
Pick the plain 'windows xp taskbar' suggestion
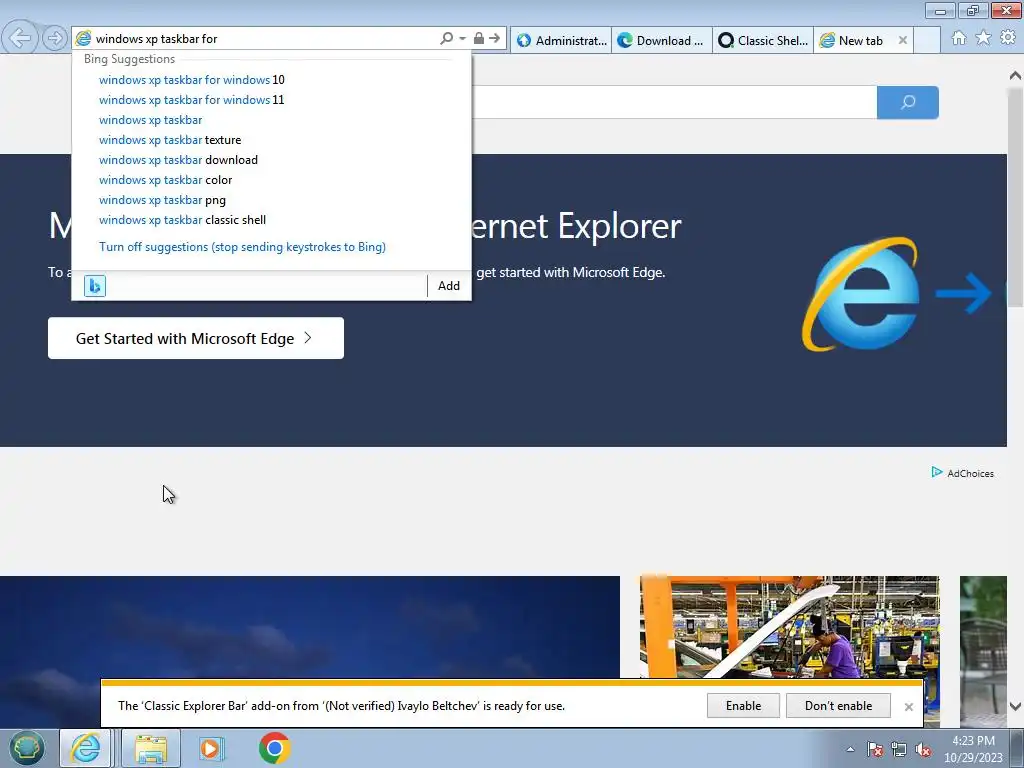click(150, 120)
